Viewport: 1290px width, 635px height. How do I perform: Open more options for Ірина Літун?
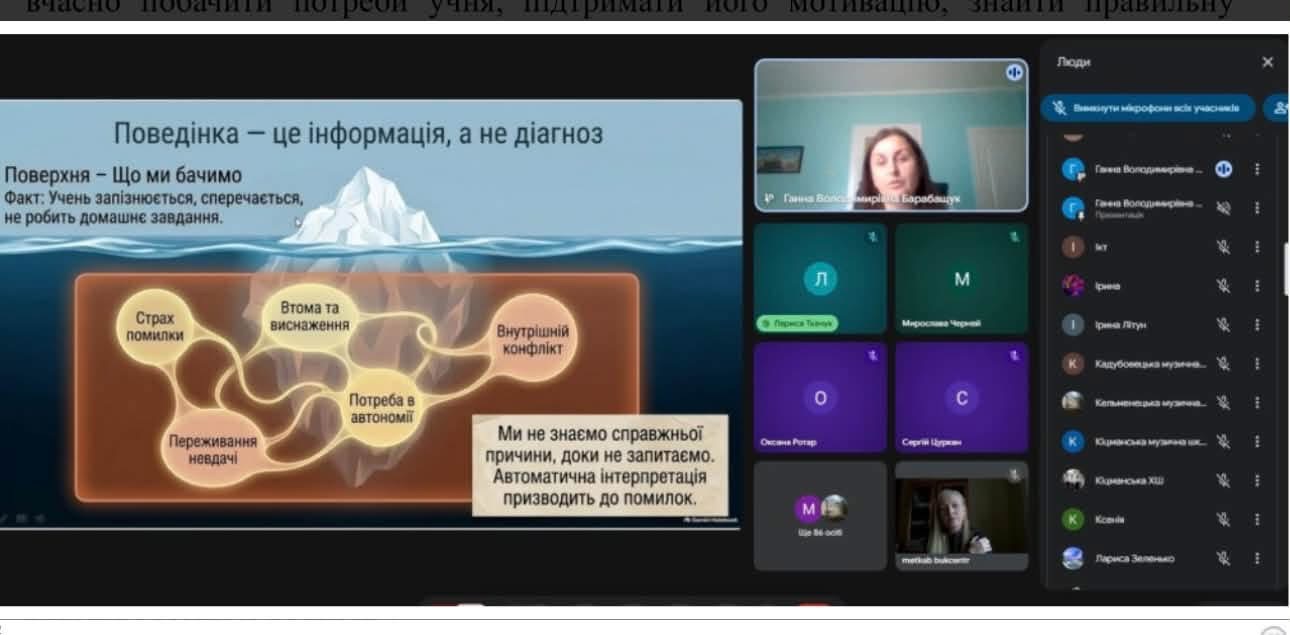[1257, 325]
